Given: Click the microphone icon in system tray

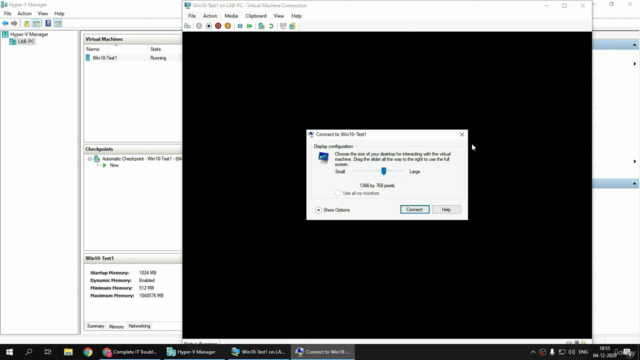Looking at the screenshot, I should click(x=552, y=352).
